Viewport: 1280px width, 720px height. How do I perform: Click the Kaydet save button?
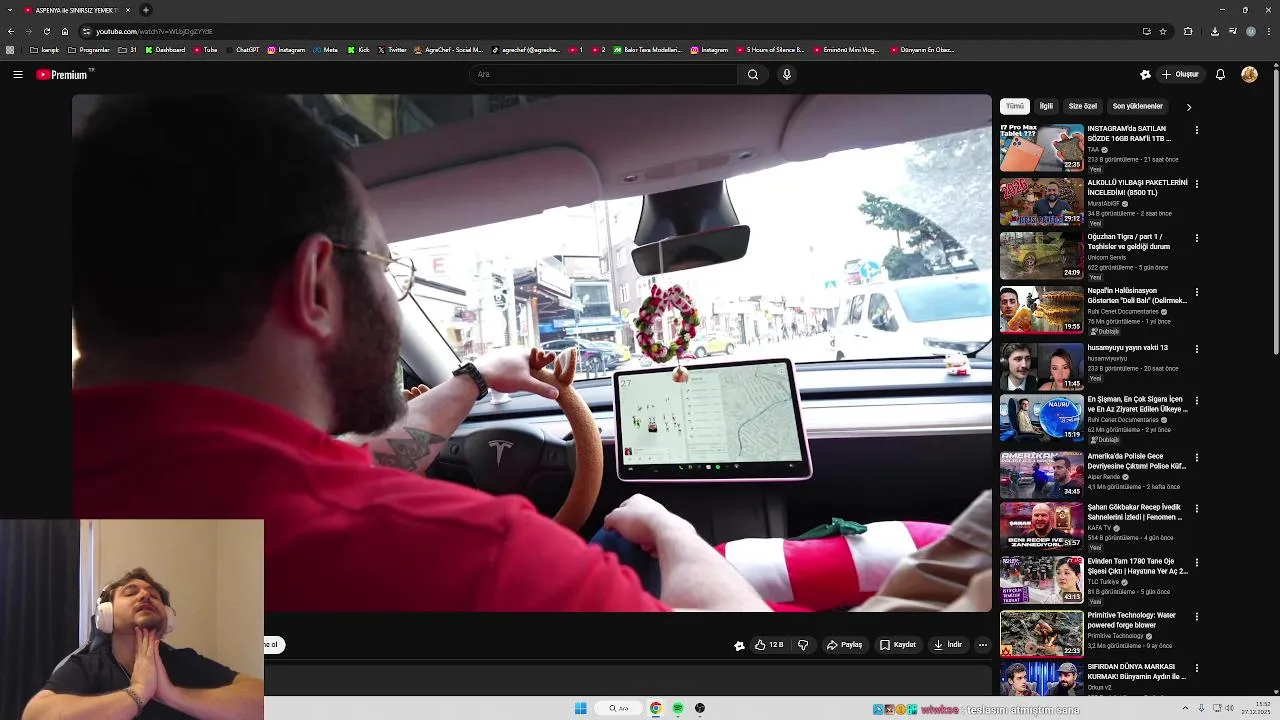897,645
